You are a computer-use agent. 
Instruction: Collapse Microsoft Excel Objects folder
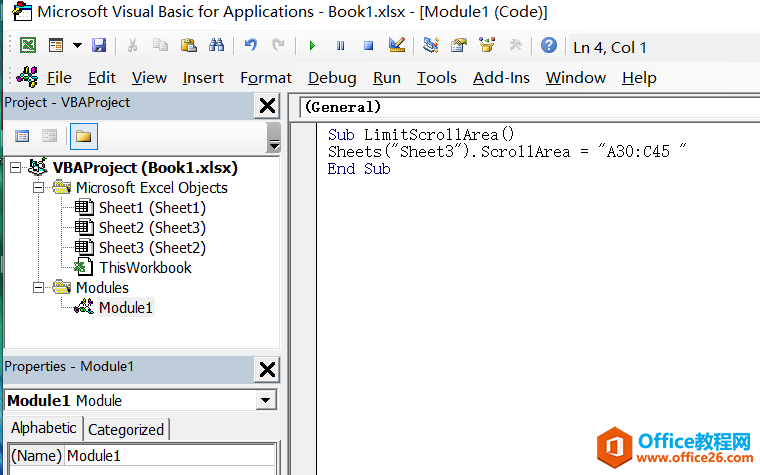click(38, 188)
